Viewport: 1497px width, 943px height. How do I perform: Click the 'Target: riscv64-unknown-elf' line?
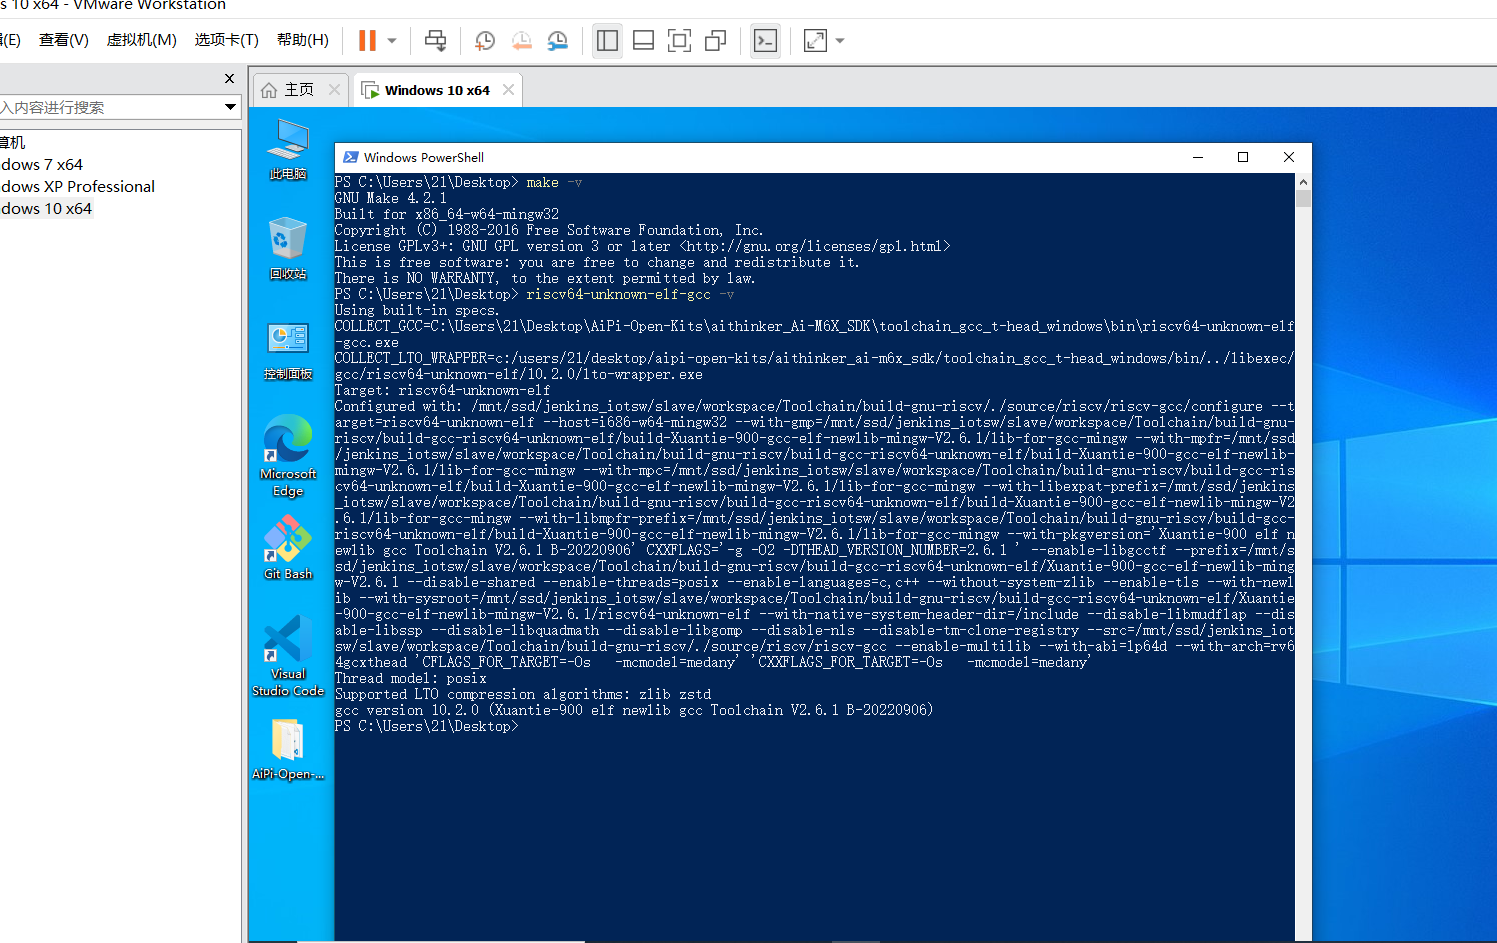point(442,390)
